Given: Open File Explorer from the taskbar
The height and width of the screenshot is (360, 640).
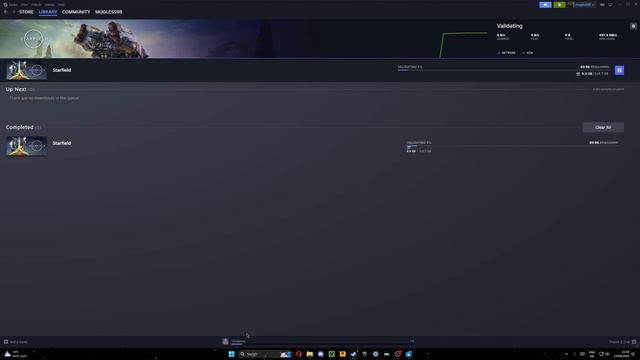Looking at the screenshot, I should pos(310,354).
